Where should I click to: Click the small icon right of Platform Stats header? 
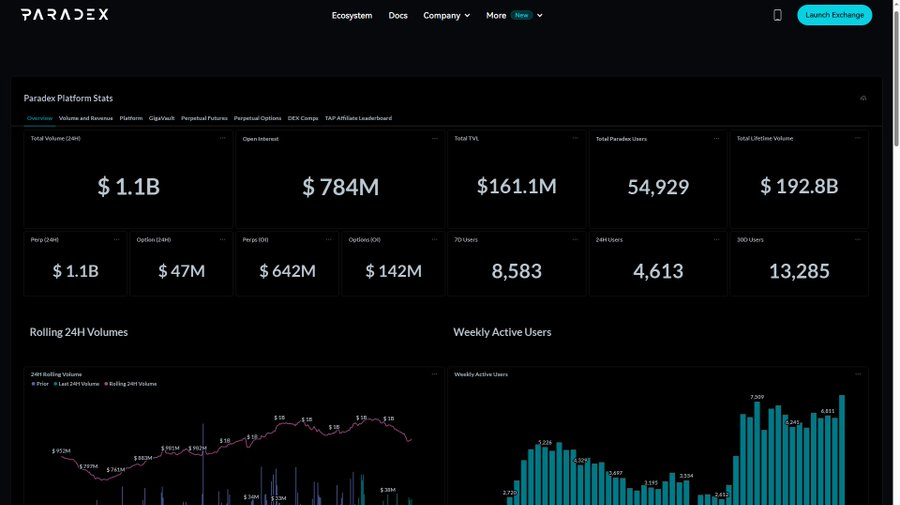[x=863, y=98]
